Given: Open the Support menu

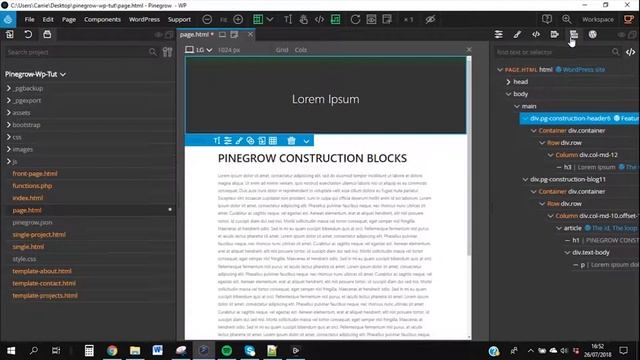Looking at the screenshot, I should coord(179,19).
